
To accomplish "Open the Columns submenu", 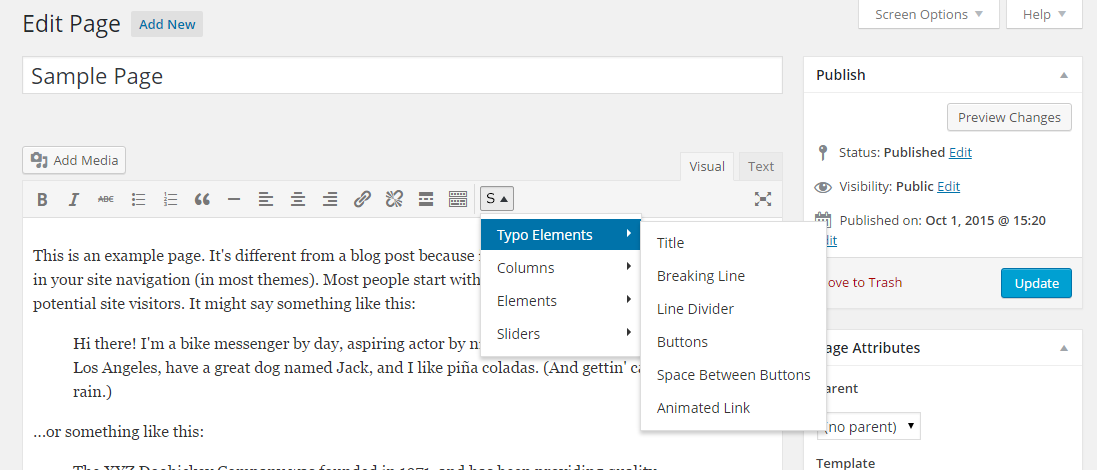I will (561, 268).
